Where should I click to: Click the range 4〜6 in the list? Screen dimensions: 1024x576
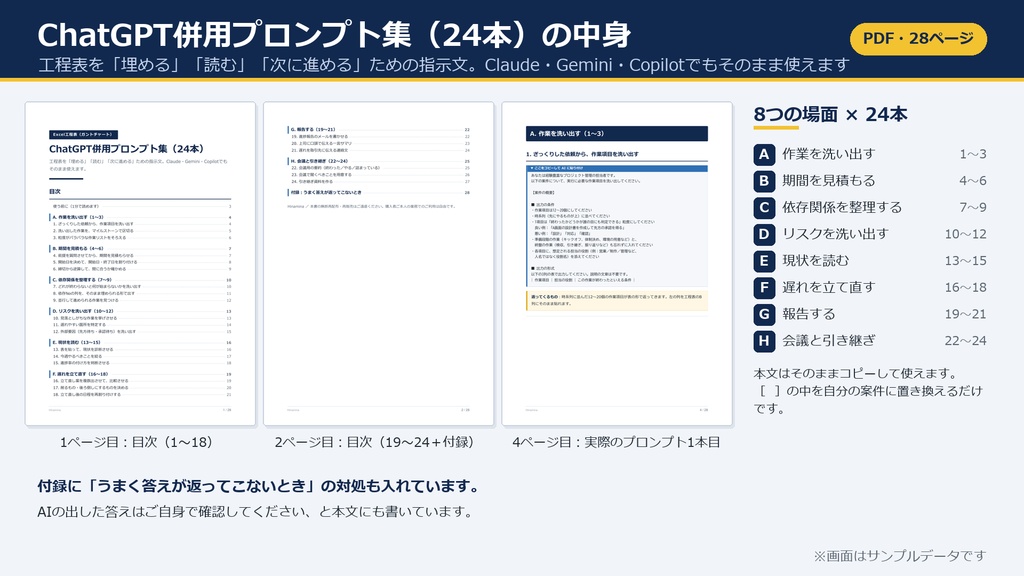[972, 181]
